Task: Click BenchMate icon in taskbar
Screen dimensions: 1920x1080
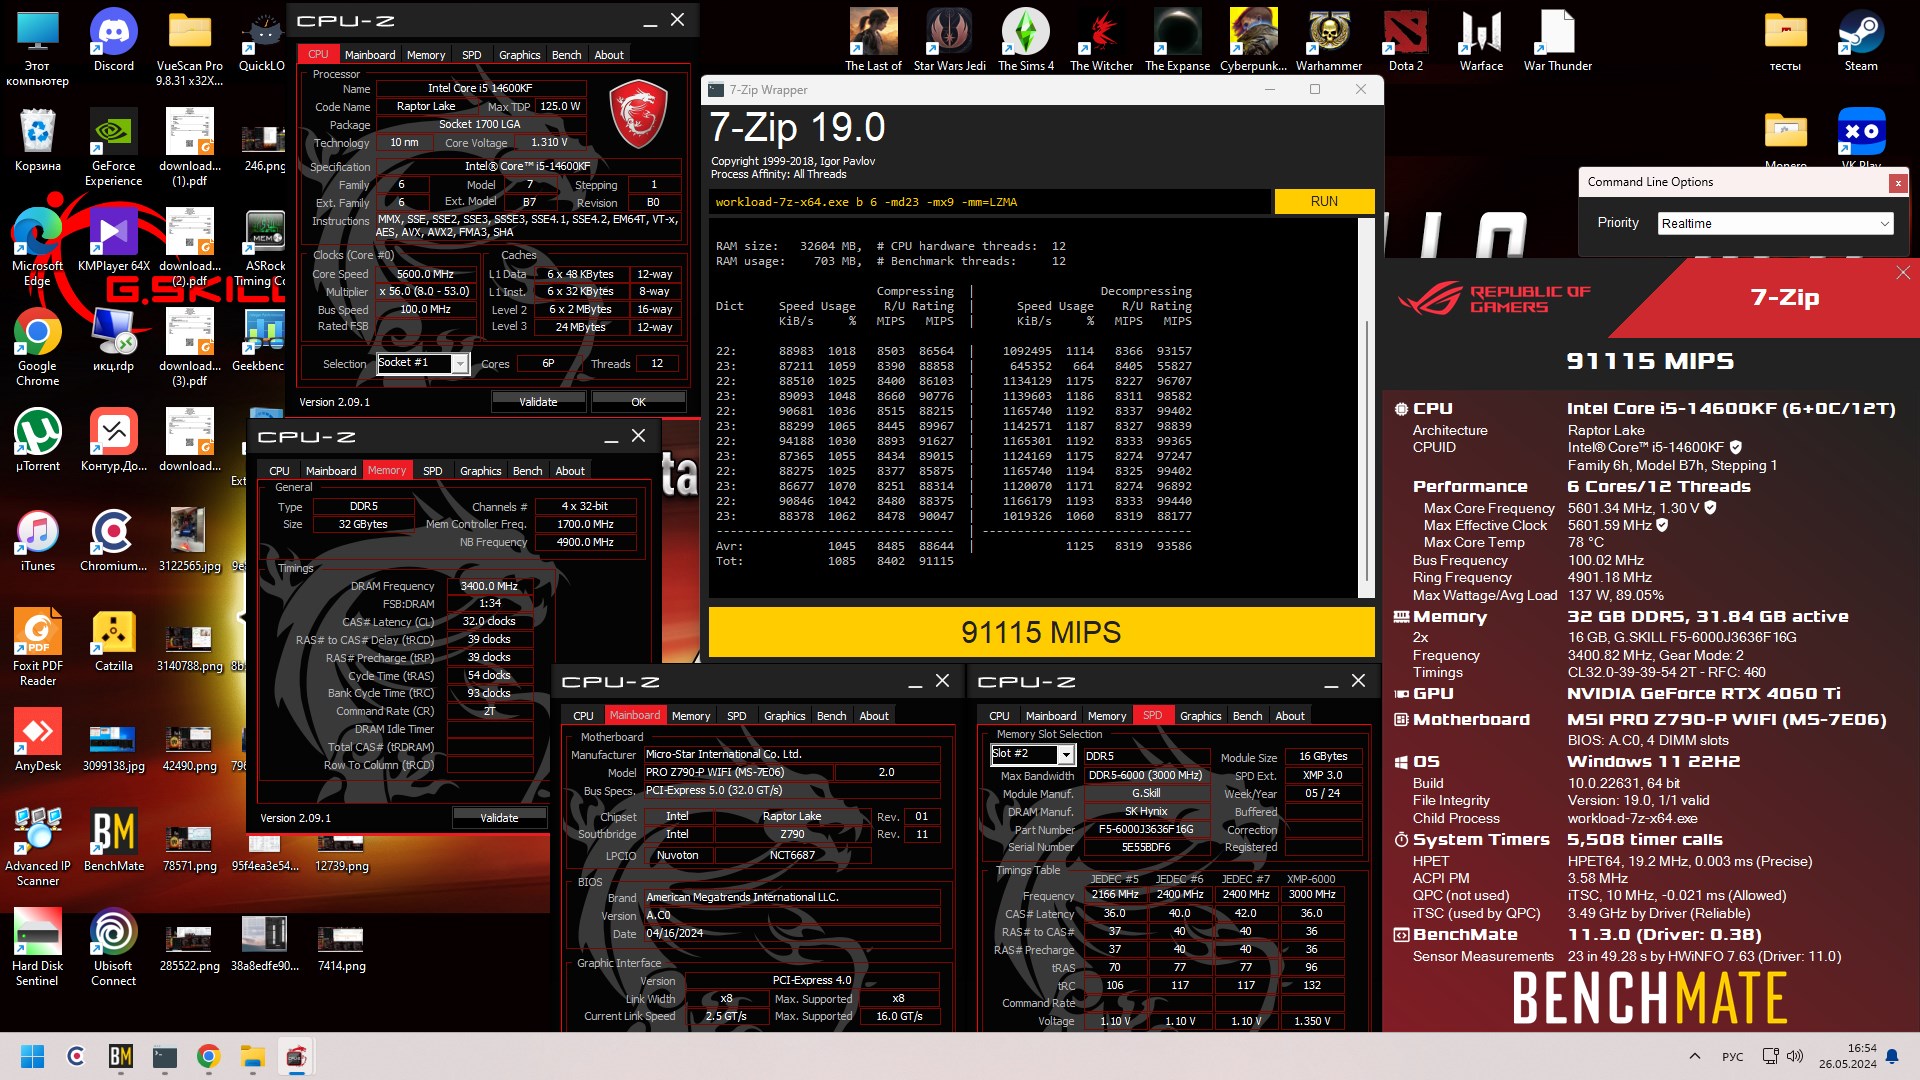Action: [x=120, y=1056]
